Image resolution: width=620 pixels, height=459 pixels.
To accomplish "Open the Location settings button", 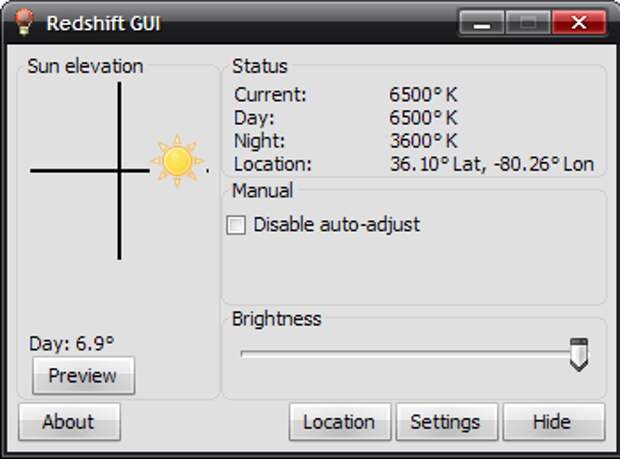I will pyautogui.click(x=340, y=422).
